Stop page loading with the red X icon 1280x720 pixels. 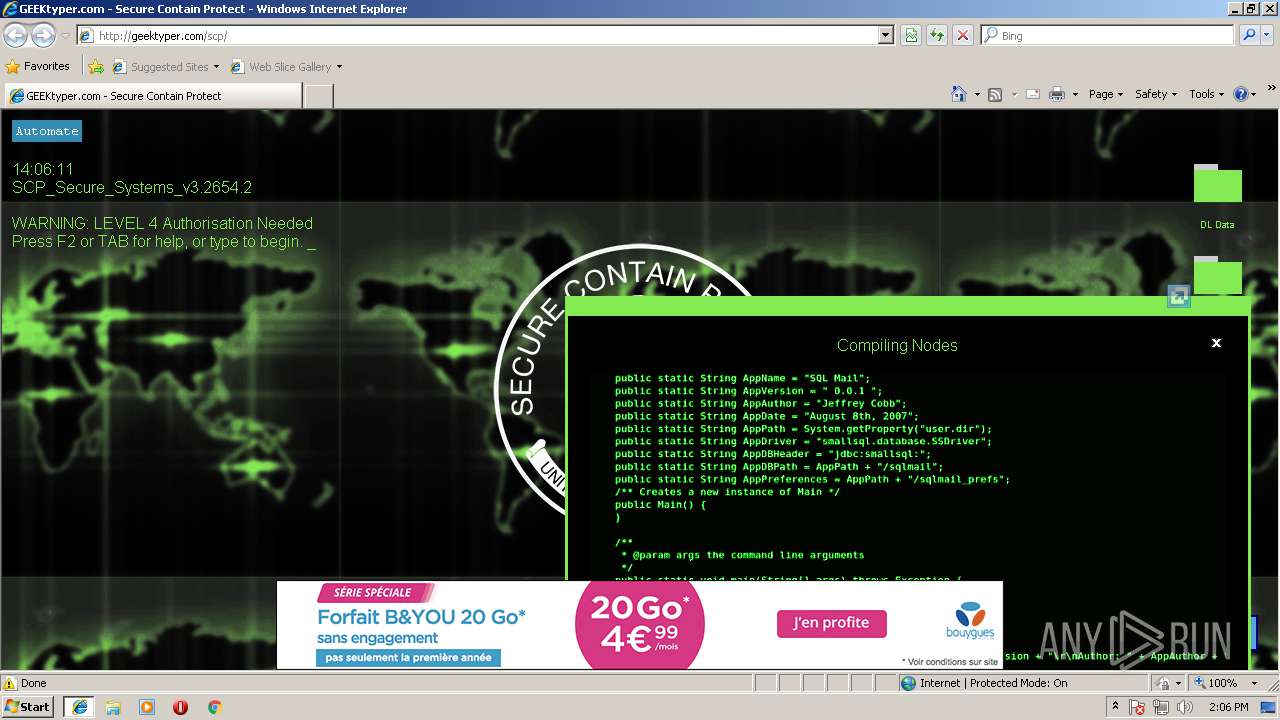click(963, 36)
